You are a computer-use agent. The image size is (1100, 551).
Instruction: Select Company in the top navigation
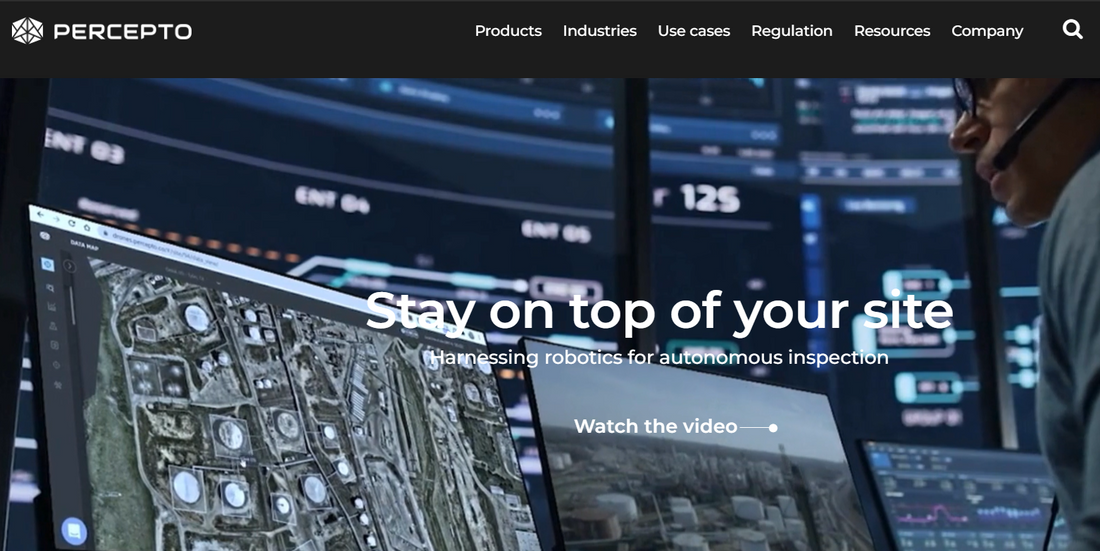click(x=987, y=31)
